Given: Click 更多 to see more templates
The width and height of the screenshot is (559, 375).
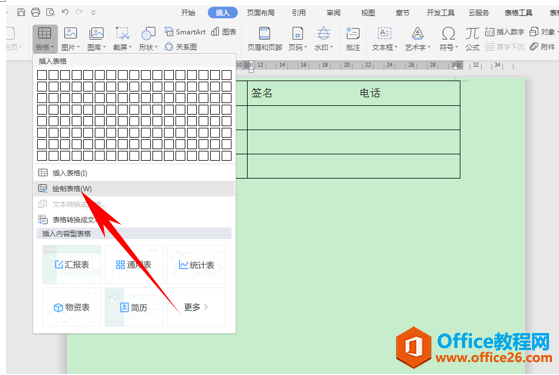Looking at the screenshot, I should [196, 307].
